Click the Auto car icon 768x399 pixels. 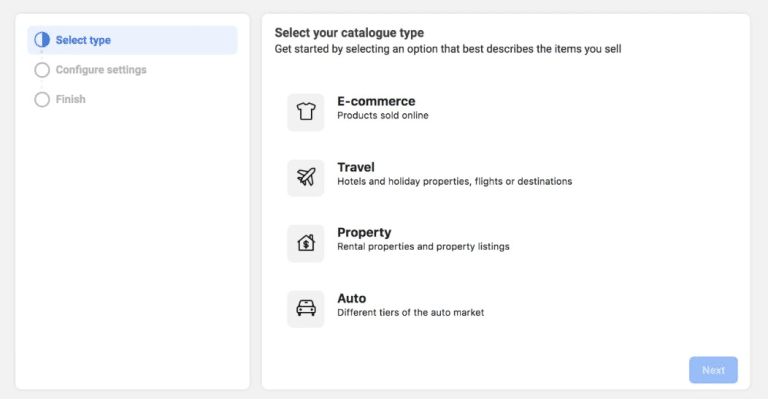click(x=306, y=309)
